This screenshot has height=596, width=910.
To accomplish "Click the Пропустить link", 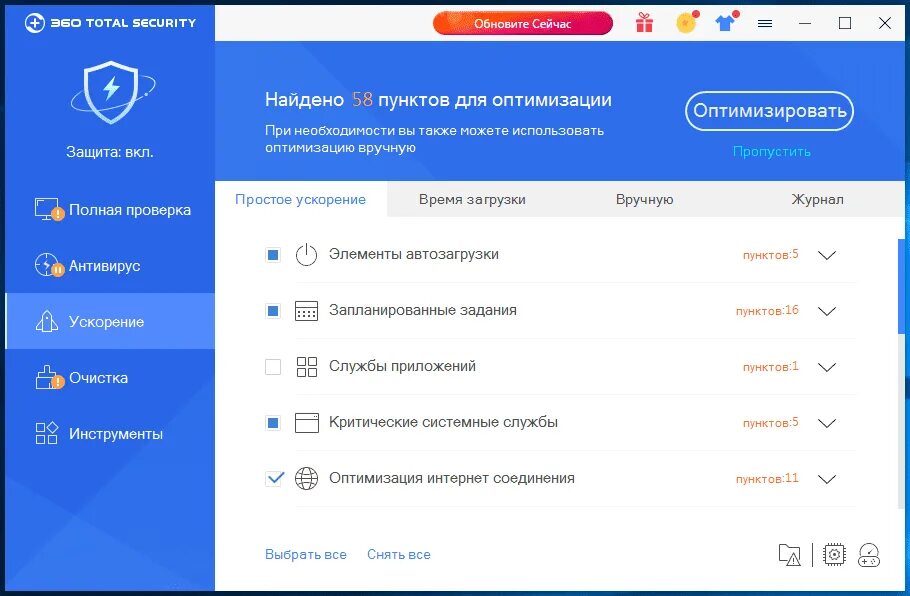I will pos(771,151).
